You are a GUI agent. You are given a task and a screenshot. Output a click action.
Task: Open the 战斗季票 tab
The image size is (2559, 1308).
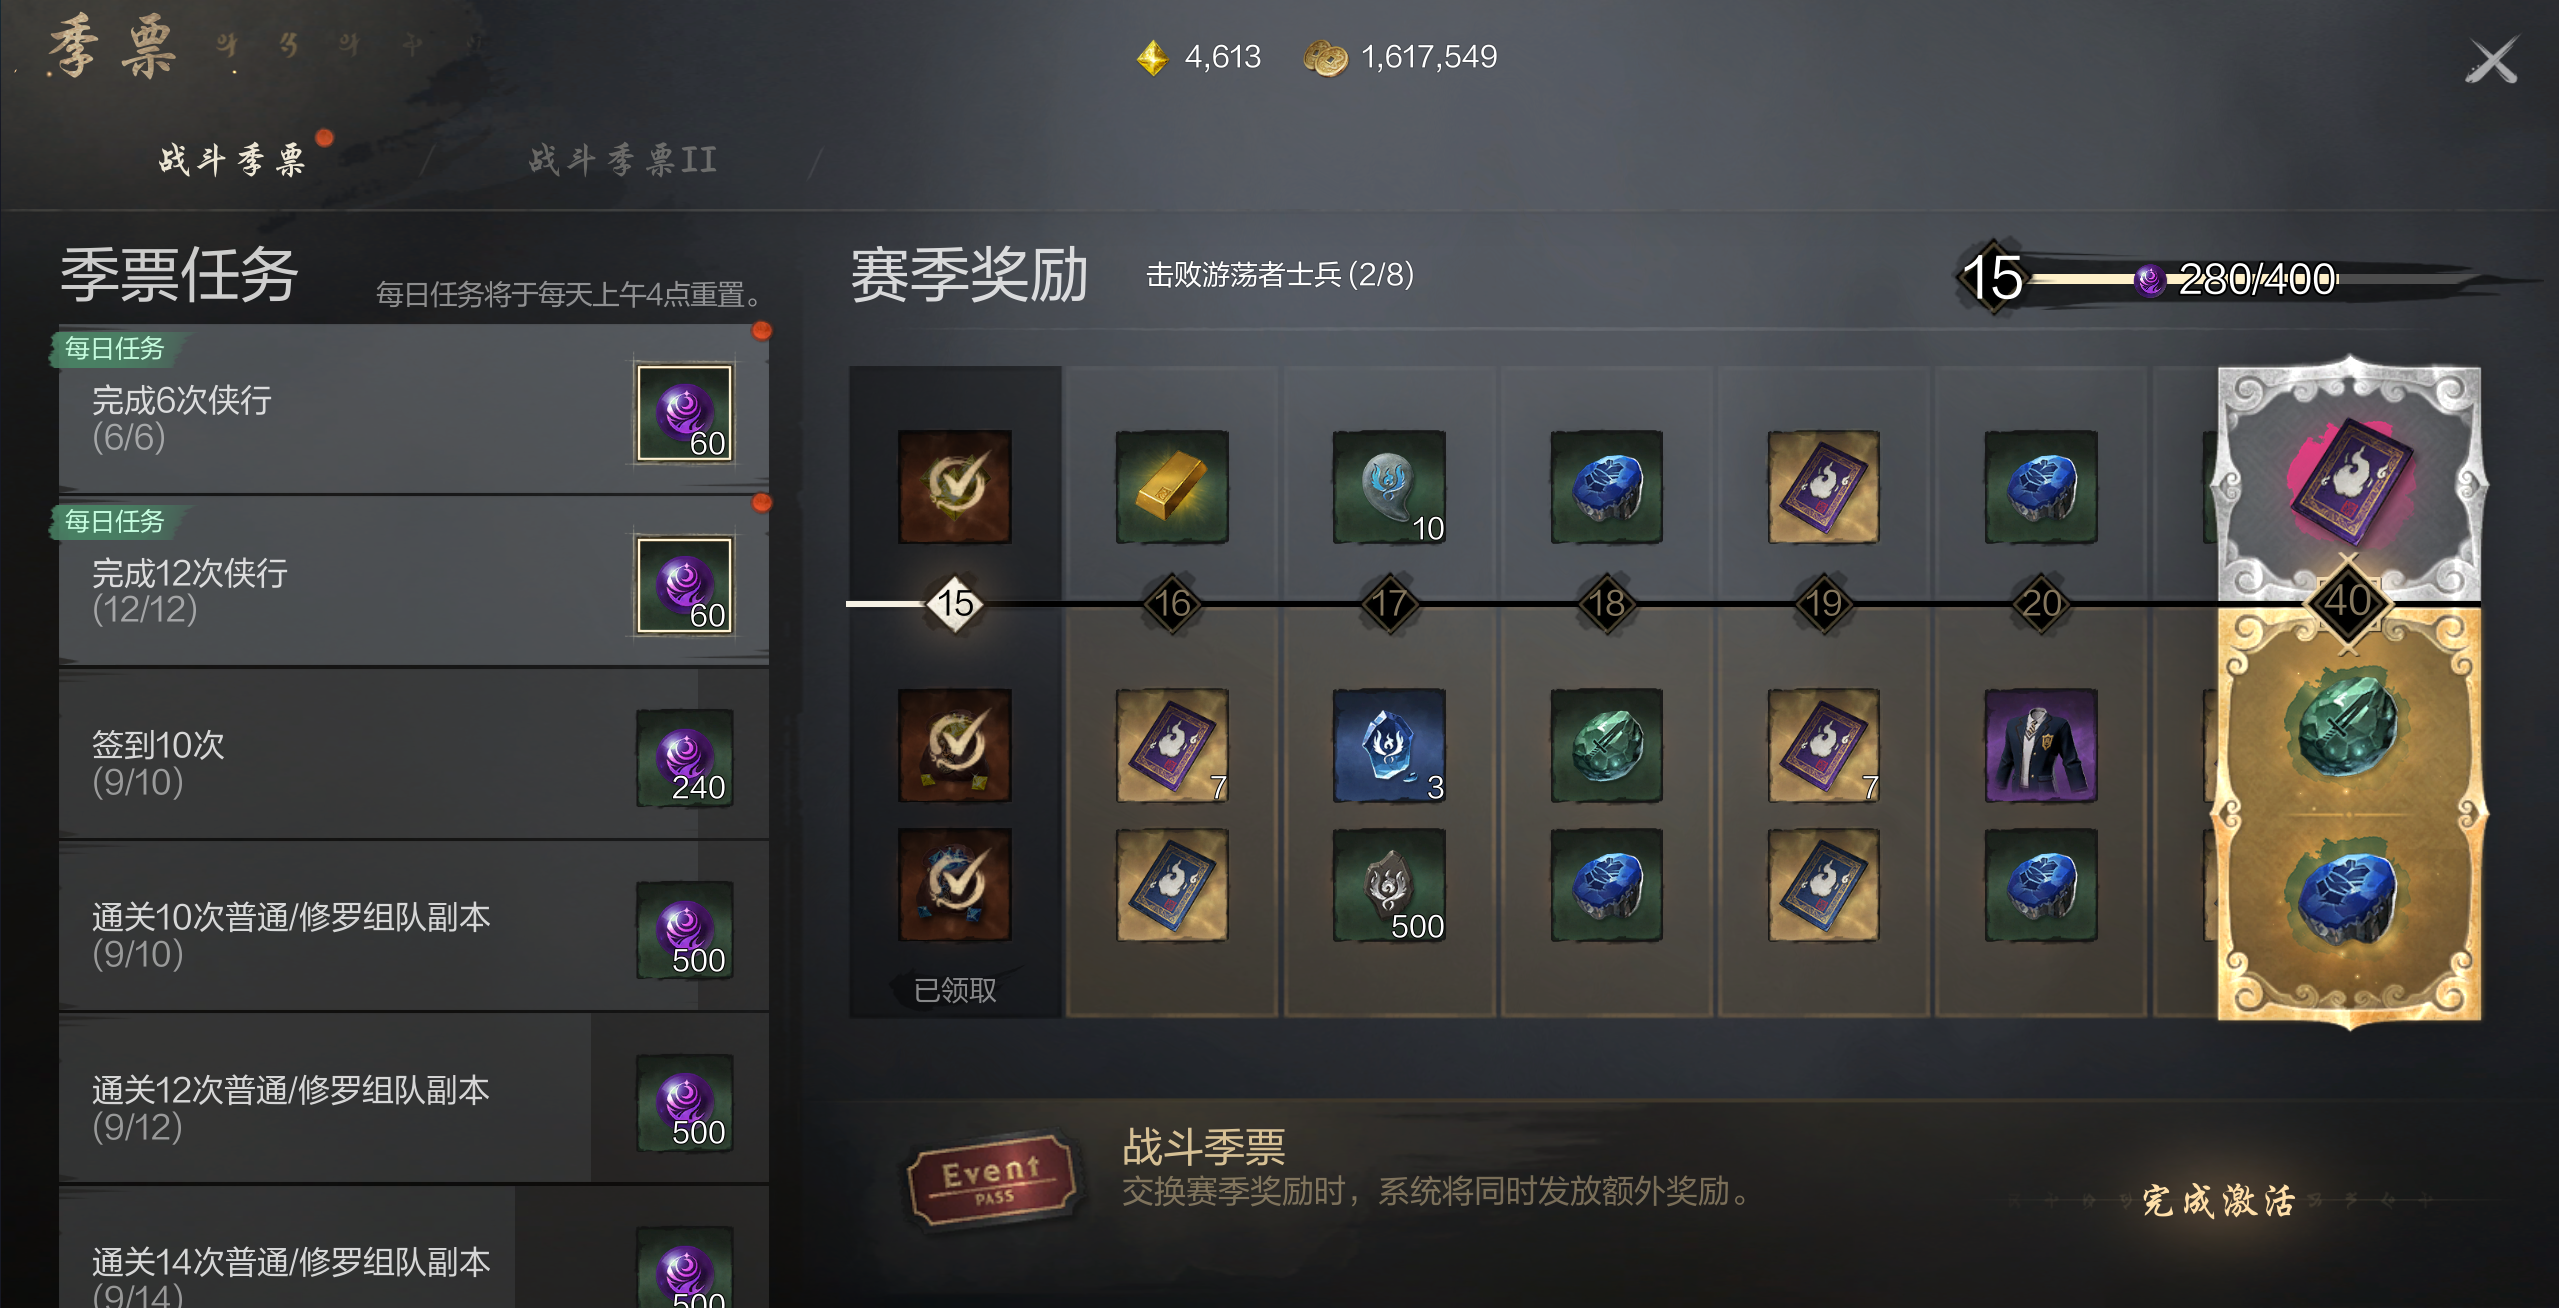pos(232,159)
